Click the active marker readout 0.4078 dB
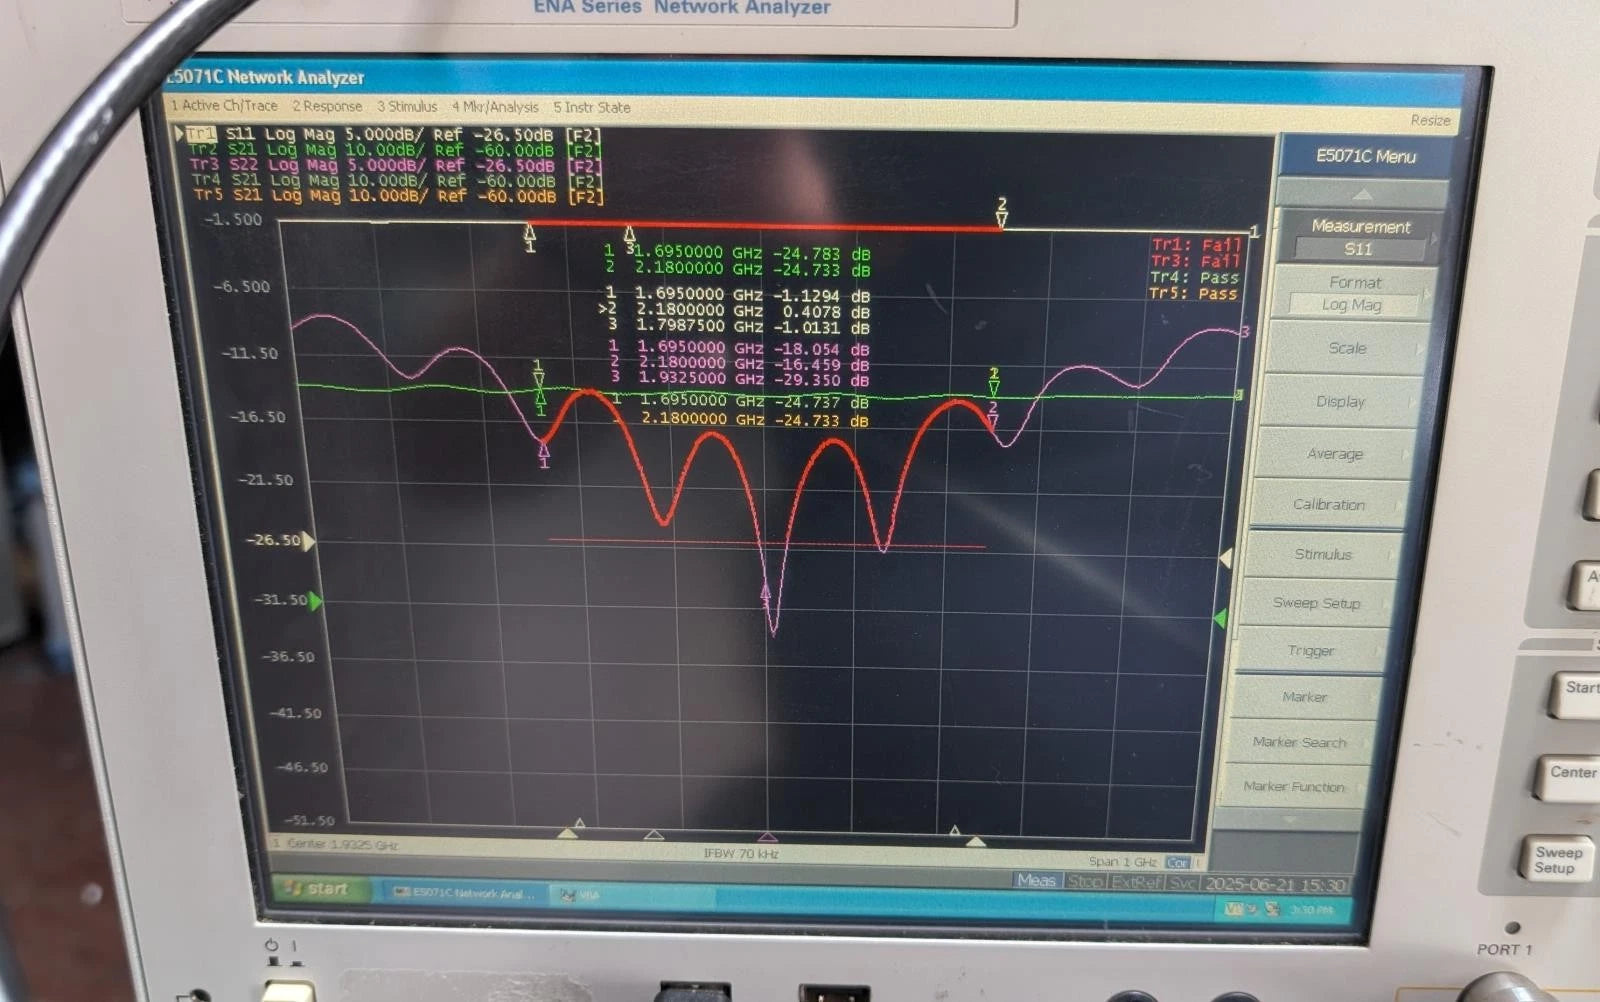Viewport: 1600px width, 1002px height. click(826, 312)
